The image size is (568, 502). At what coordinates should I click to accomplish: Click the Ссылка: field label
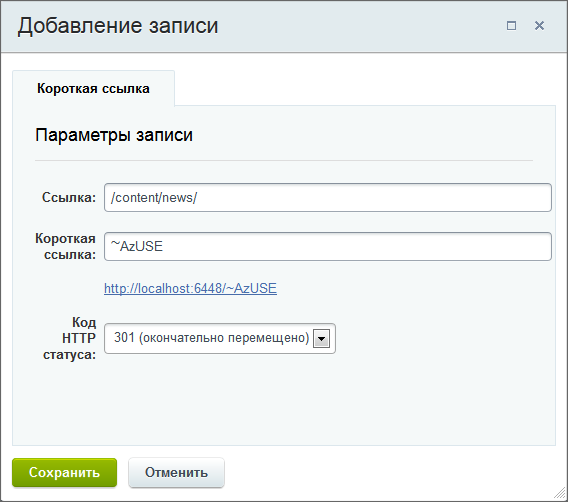pos(69,198)
